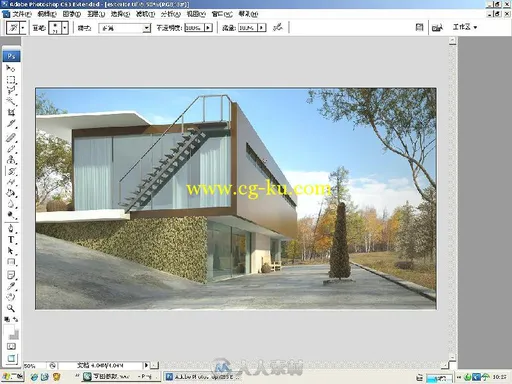Reset default foreground and background colors
Image resolution: width=512 pixels, height=384 pixels.
[x=7, y=319]
